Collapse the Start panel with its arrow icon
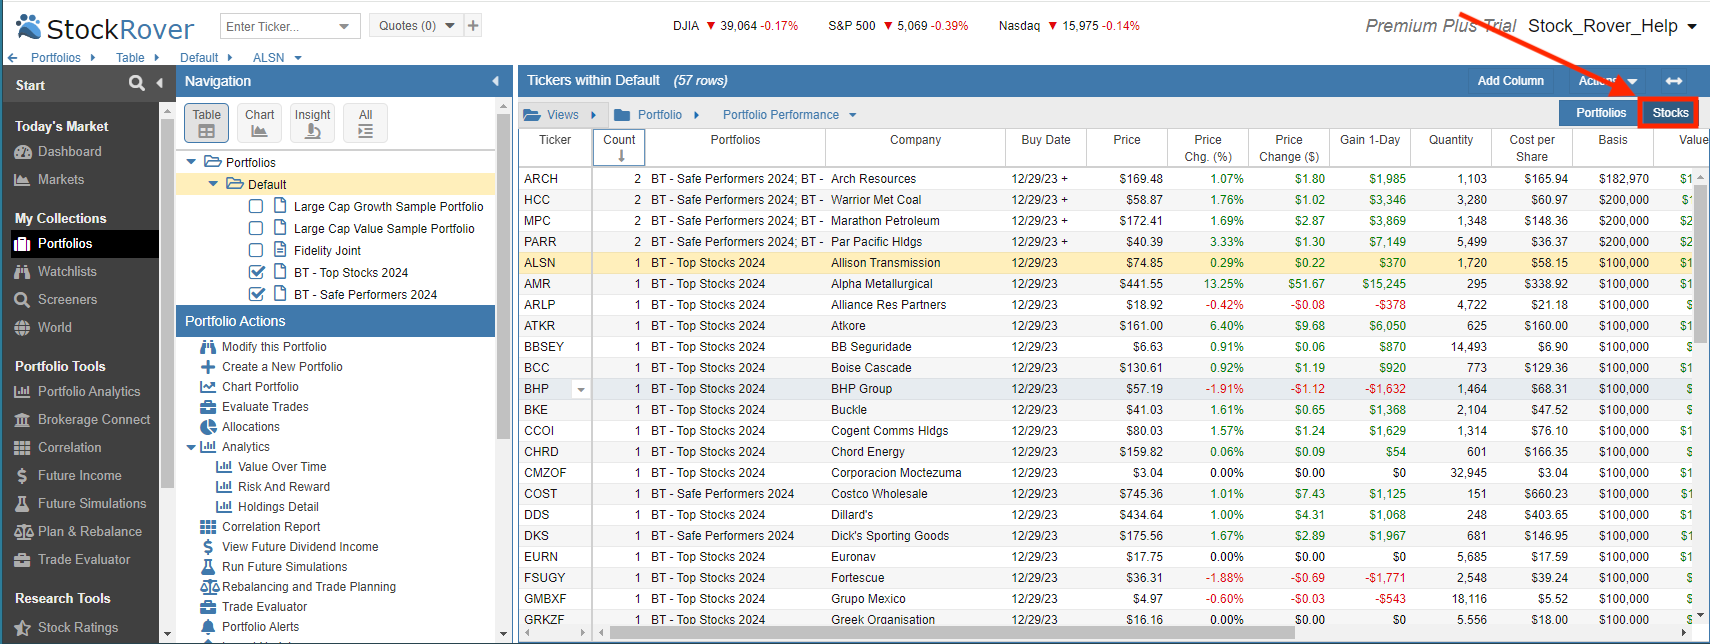The height and width of the screenshot is (644, 1710). point(160,83)
